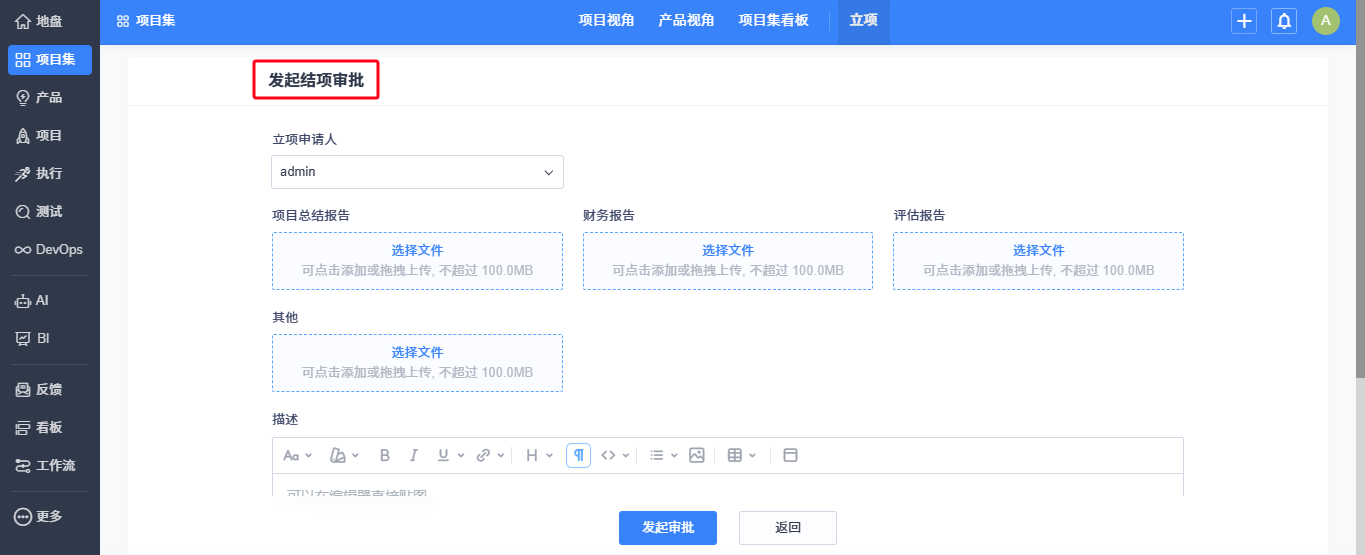
Task: Click the 更多 item in sidebar
Action: [x=50, y=516]
